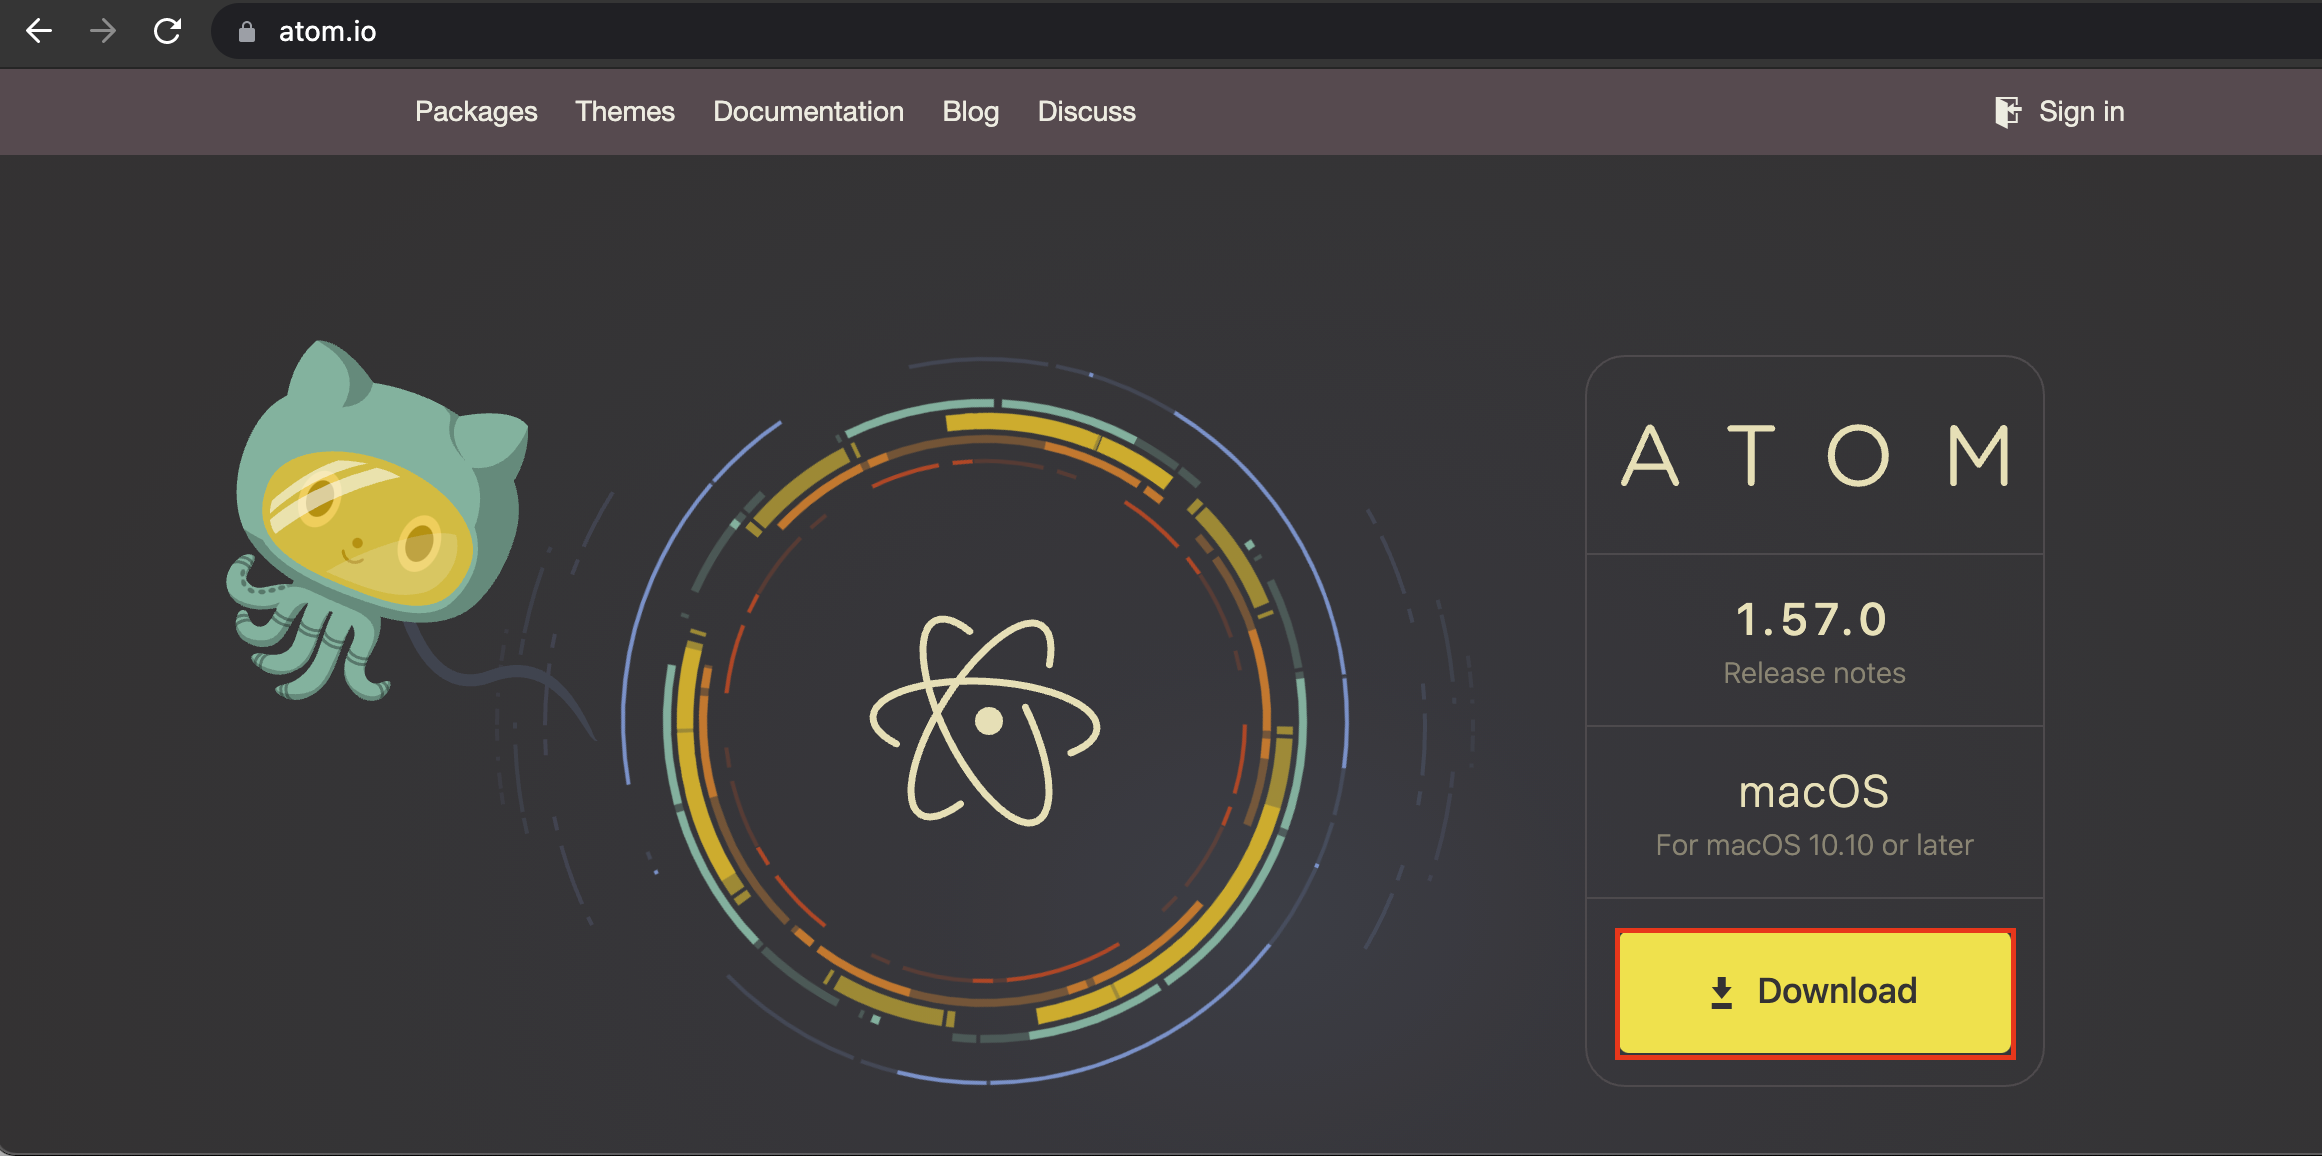Image resolution: width=2322 pixels, height=1156 pixels.
Task: Click the download arrow icon on button
Action: pyautogui.click(x=1721, y=992)
